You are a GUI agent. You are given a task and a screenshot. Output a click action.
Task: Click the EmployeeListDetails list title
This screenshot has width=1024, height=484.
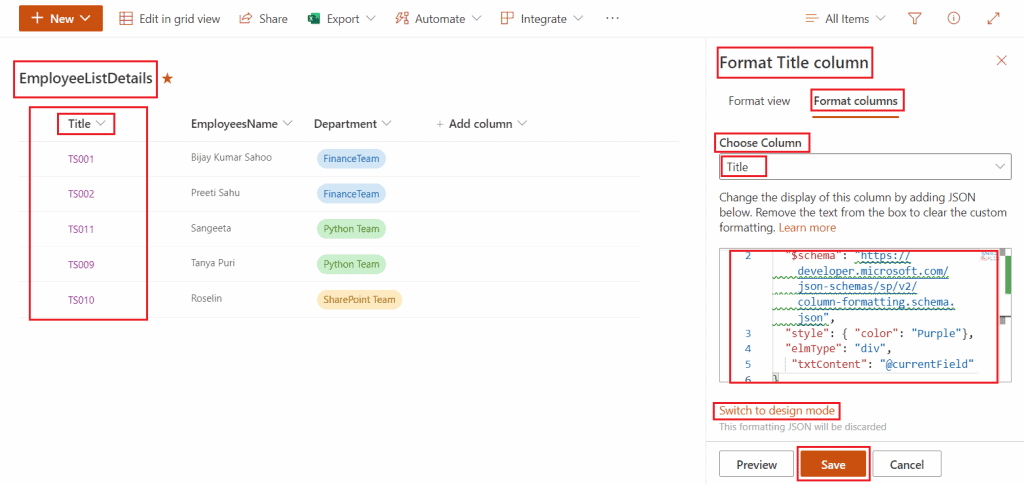[x=86, y=79]
